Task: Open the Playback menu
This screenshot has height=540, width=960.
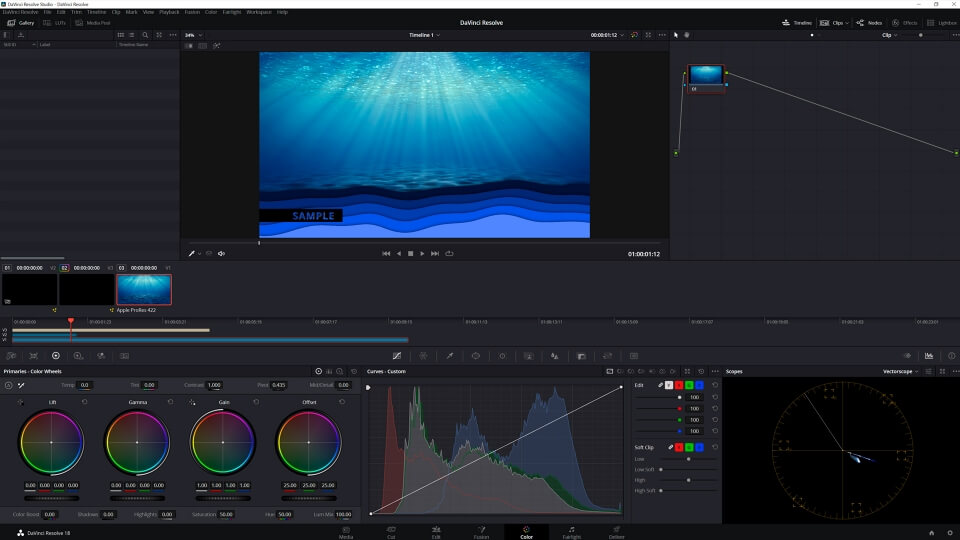Action: point(169,12)
